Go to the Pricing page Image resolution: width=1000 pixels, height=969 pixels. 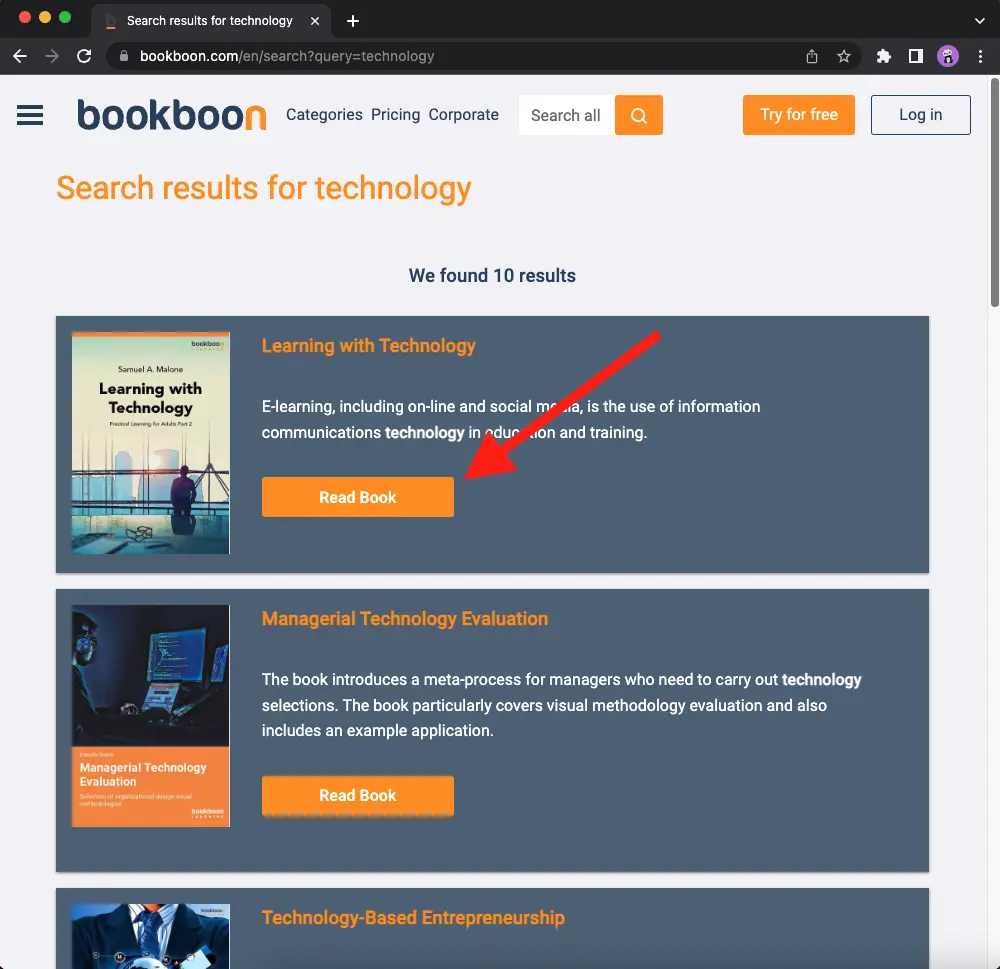395,115
